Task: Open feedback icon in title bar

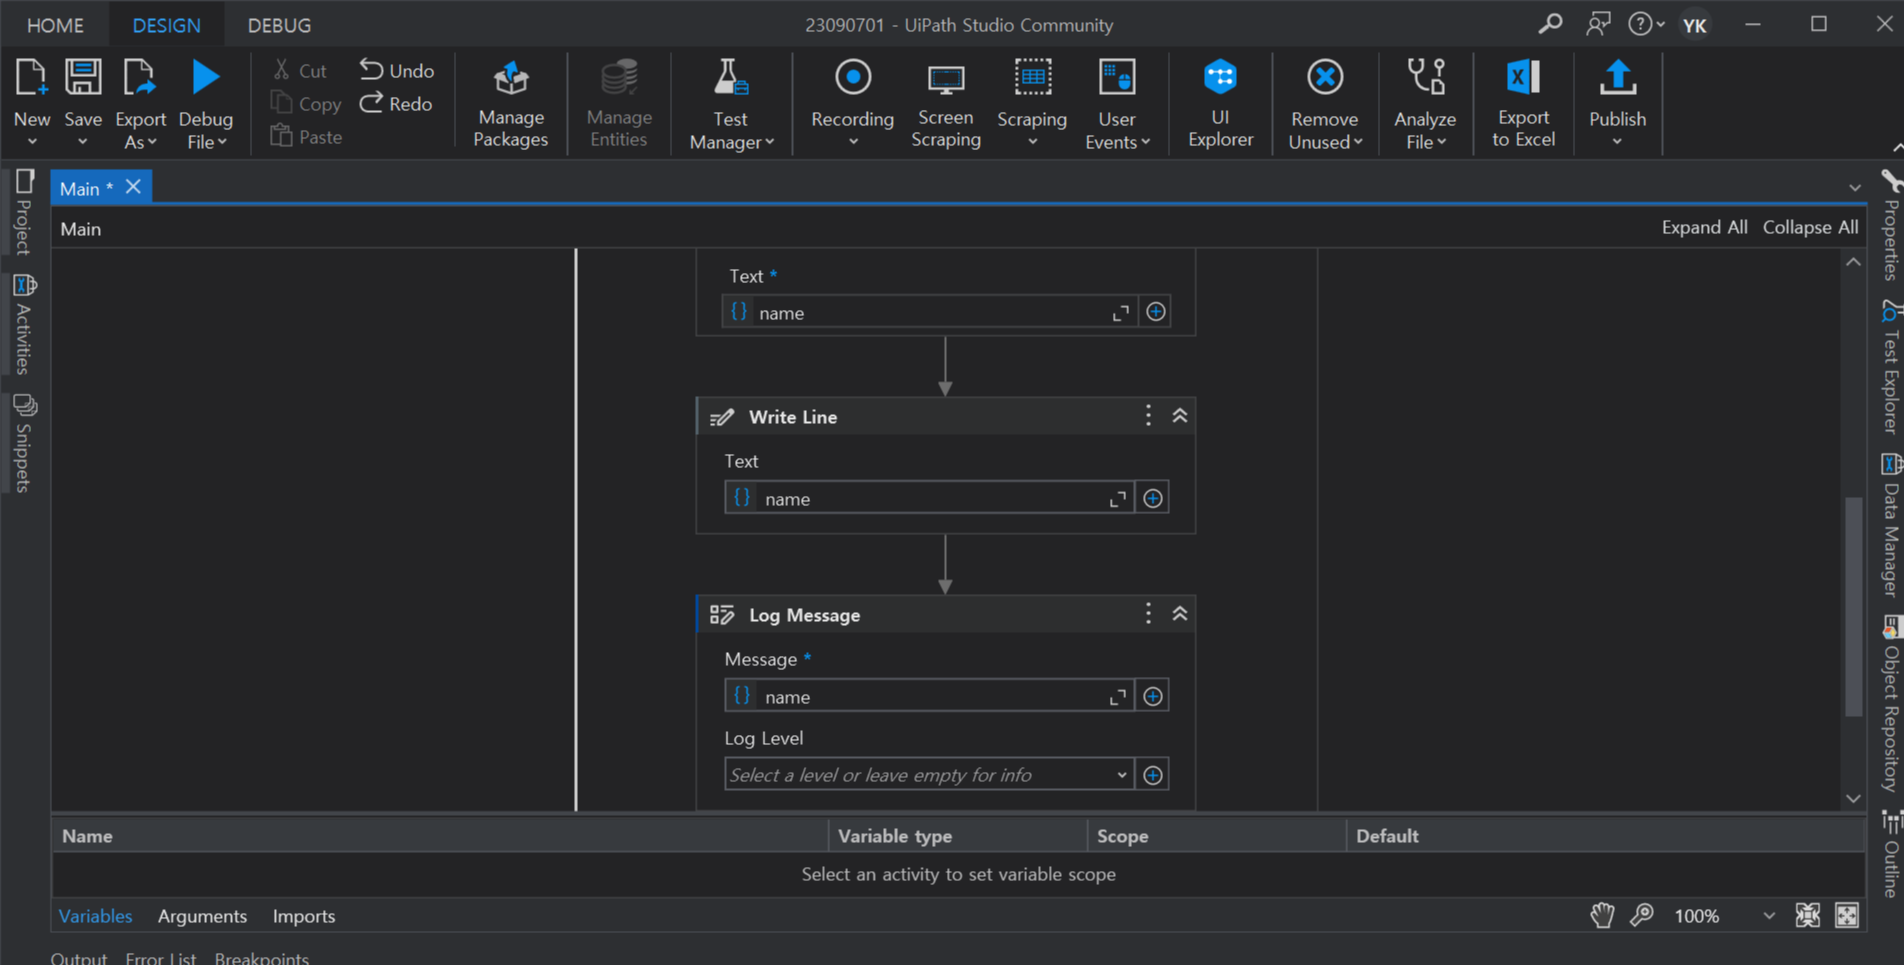Action: pyautogui.click(x=1598, y=24)
